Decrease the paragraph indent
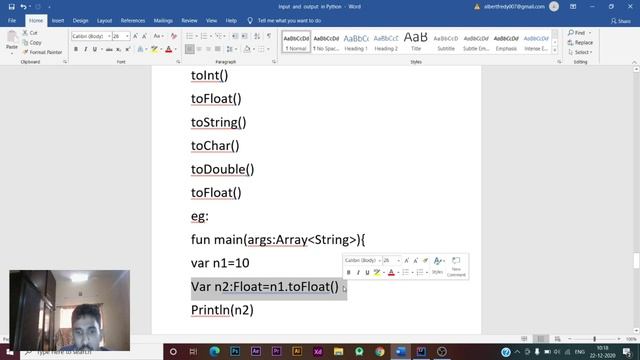Screen dimensions: 640x360 (x=235, y=36)
